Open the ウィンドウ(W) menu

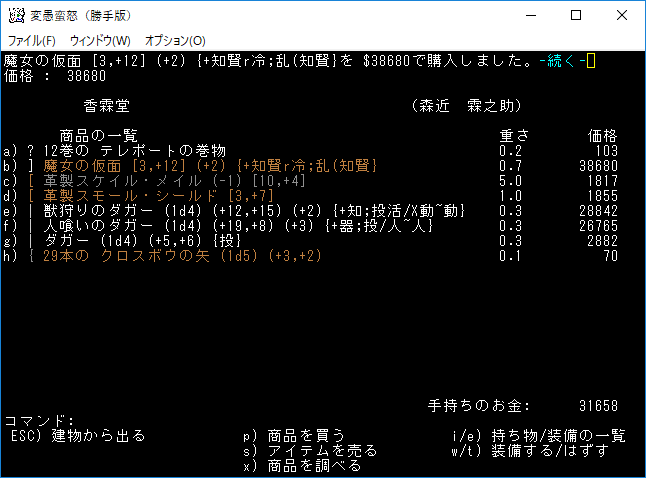(x=100, y=40)
